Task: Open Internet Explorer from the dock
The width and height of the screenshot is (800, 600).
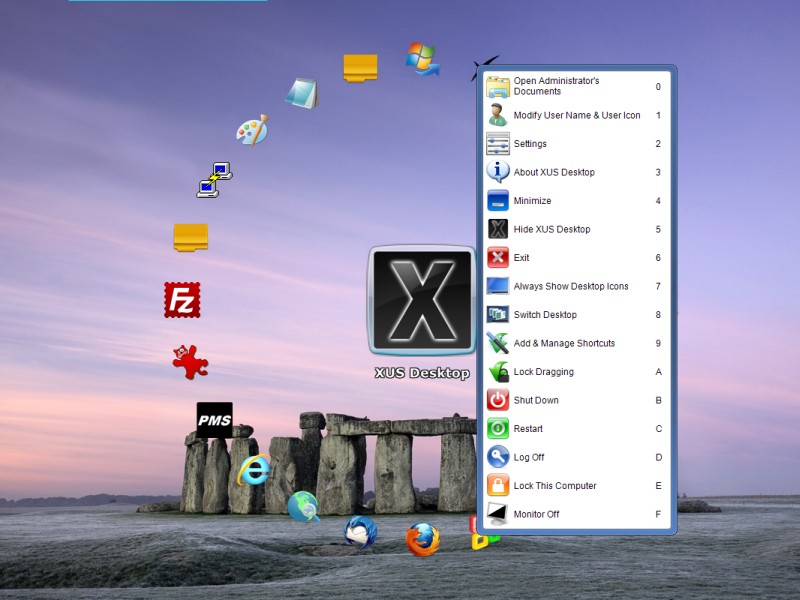Action: [254, 469]
